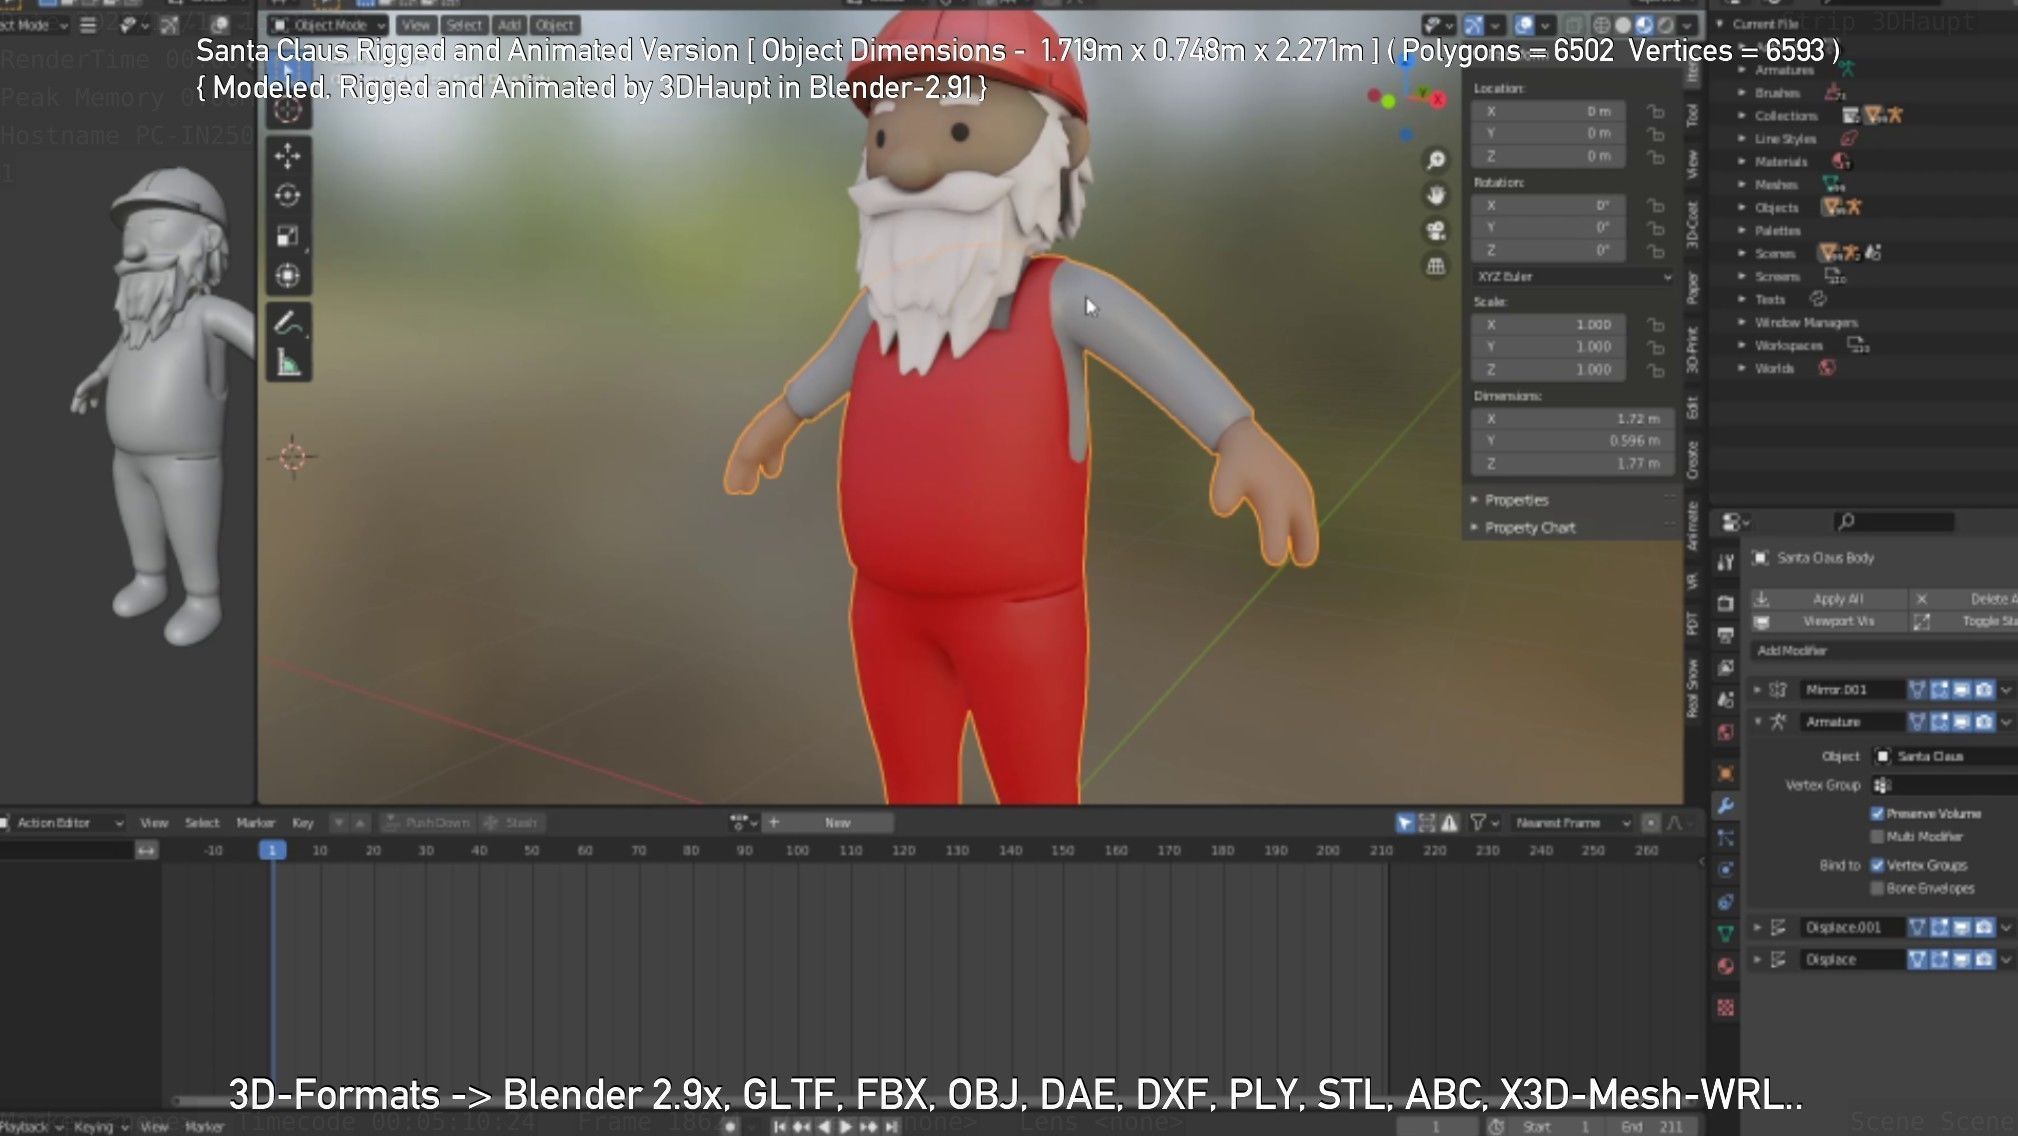Open the Active Tool settings properties tab

click(x=1726, y=562)
